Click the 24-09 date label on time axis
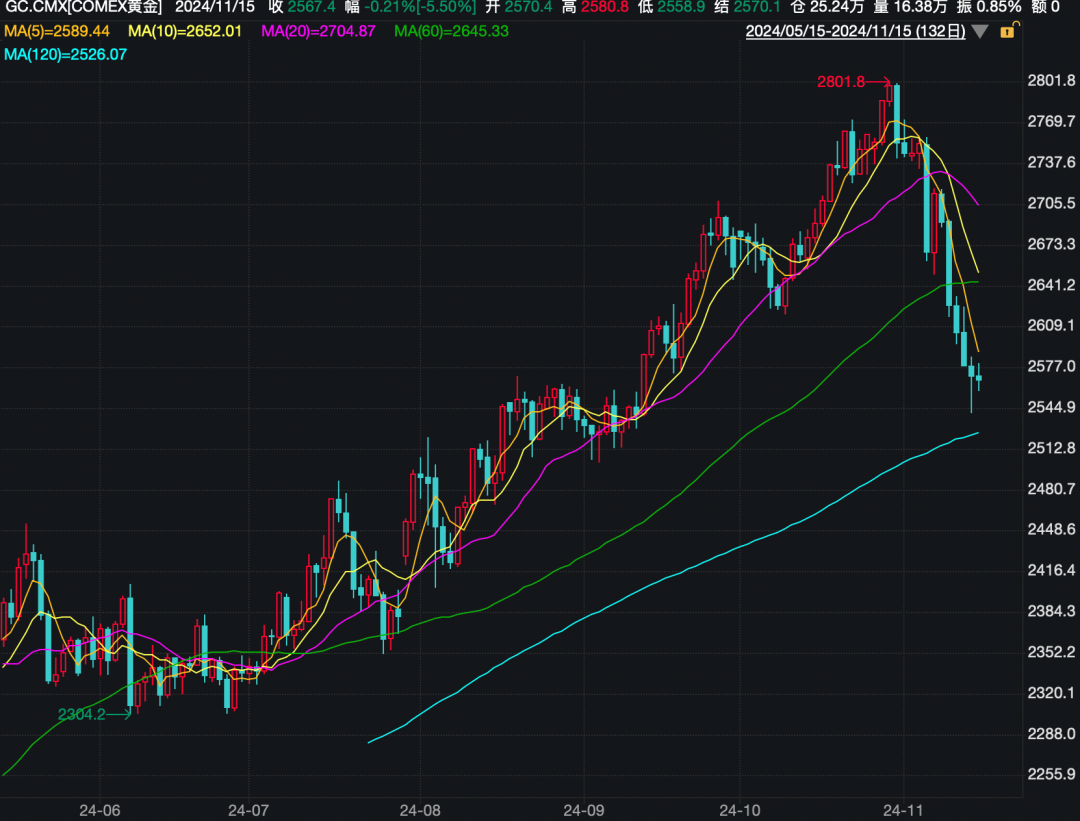The width and height of the screenshot is (1080, 821). coord(582,806)
